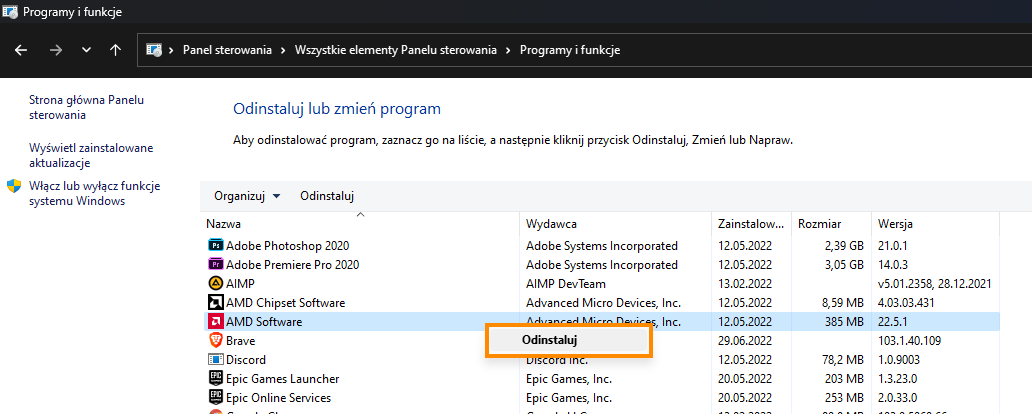Viewport: 1032px width, 414px height.
Task: Click Programy i funkcje breadcrumb
Action: 570,50
